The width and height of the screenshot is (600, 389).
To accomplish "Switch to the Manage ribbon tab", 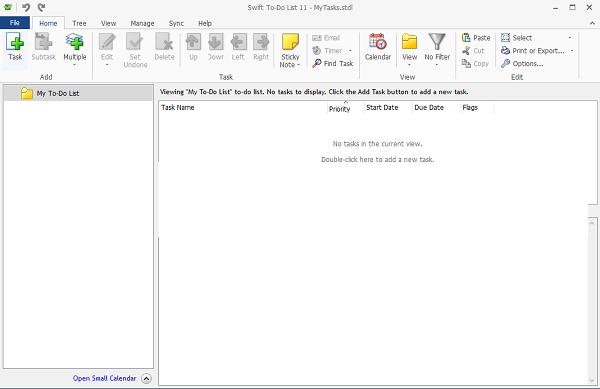I will pos(142,23).
